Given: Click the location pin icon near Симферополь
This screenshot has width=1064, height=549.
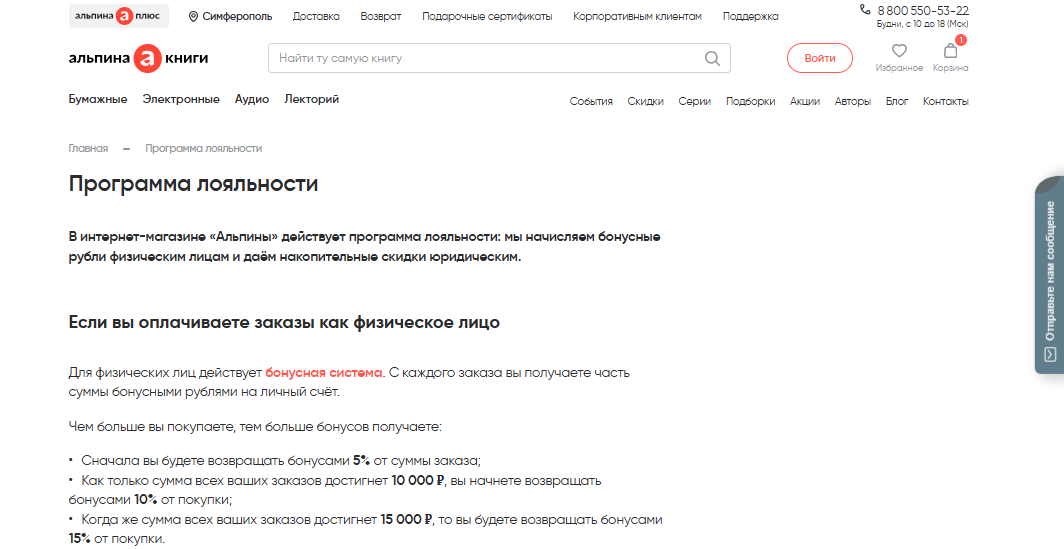Looking at the screenshot, I should tap(193, 16).
